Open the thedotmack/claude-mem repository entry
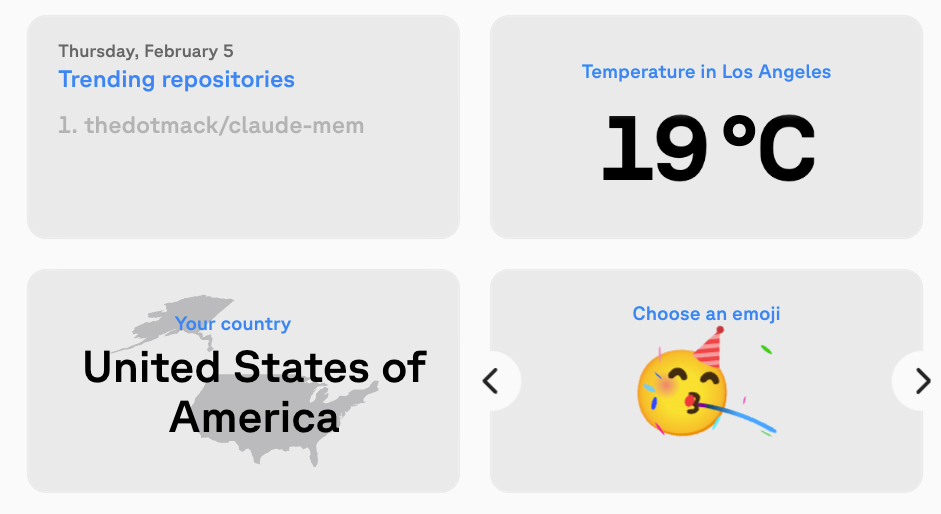The height and width of the screenshot is (514, 941). pyautogui.click(x=224, y=126)
